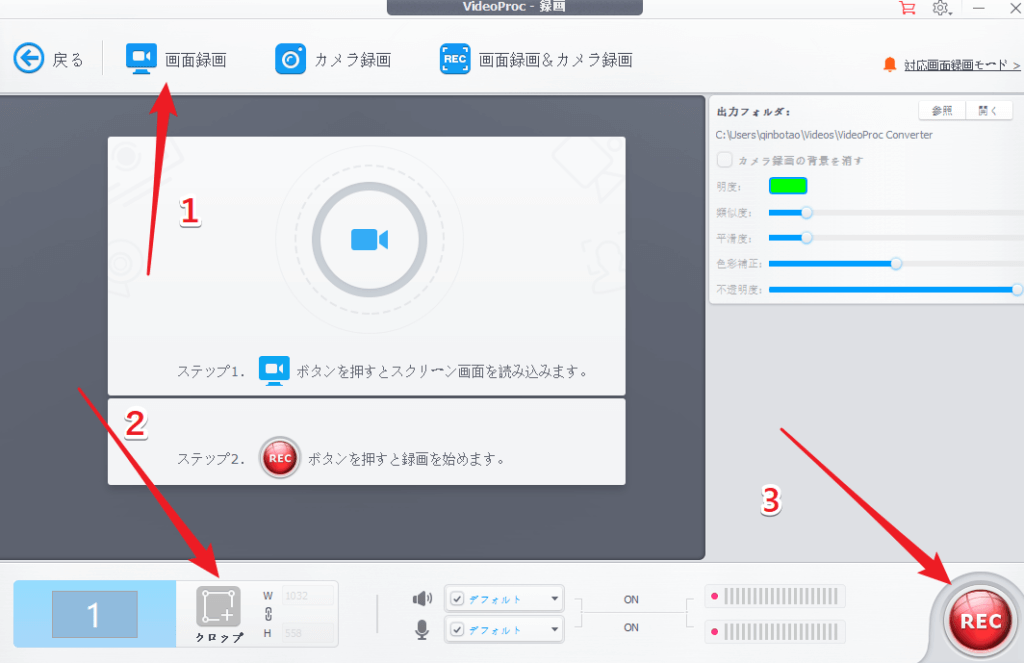
Task: Click the W width input field
Action: (308, 596)
